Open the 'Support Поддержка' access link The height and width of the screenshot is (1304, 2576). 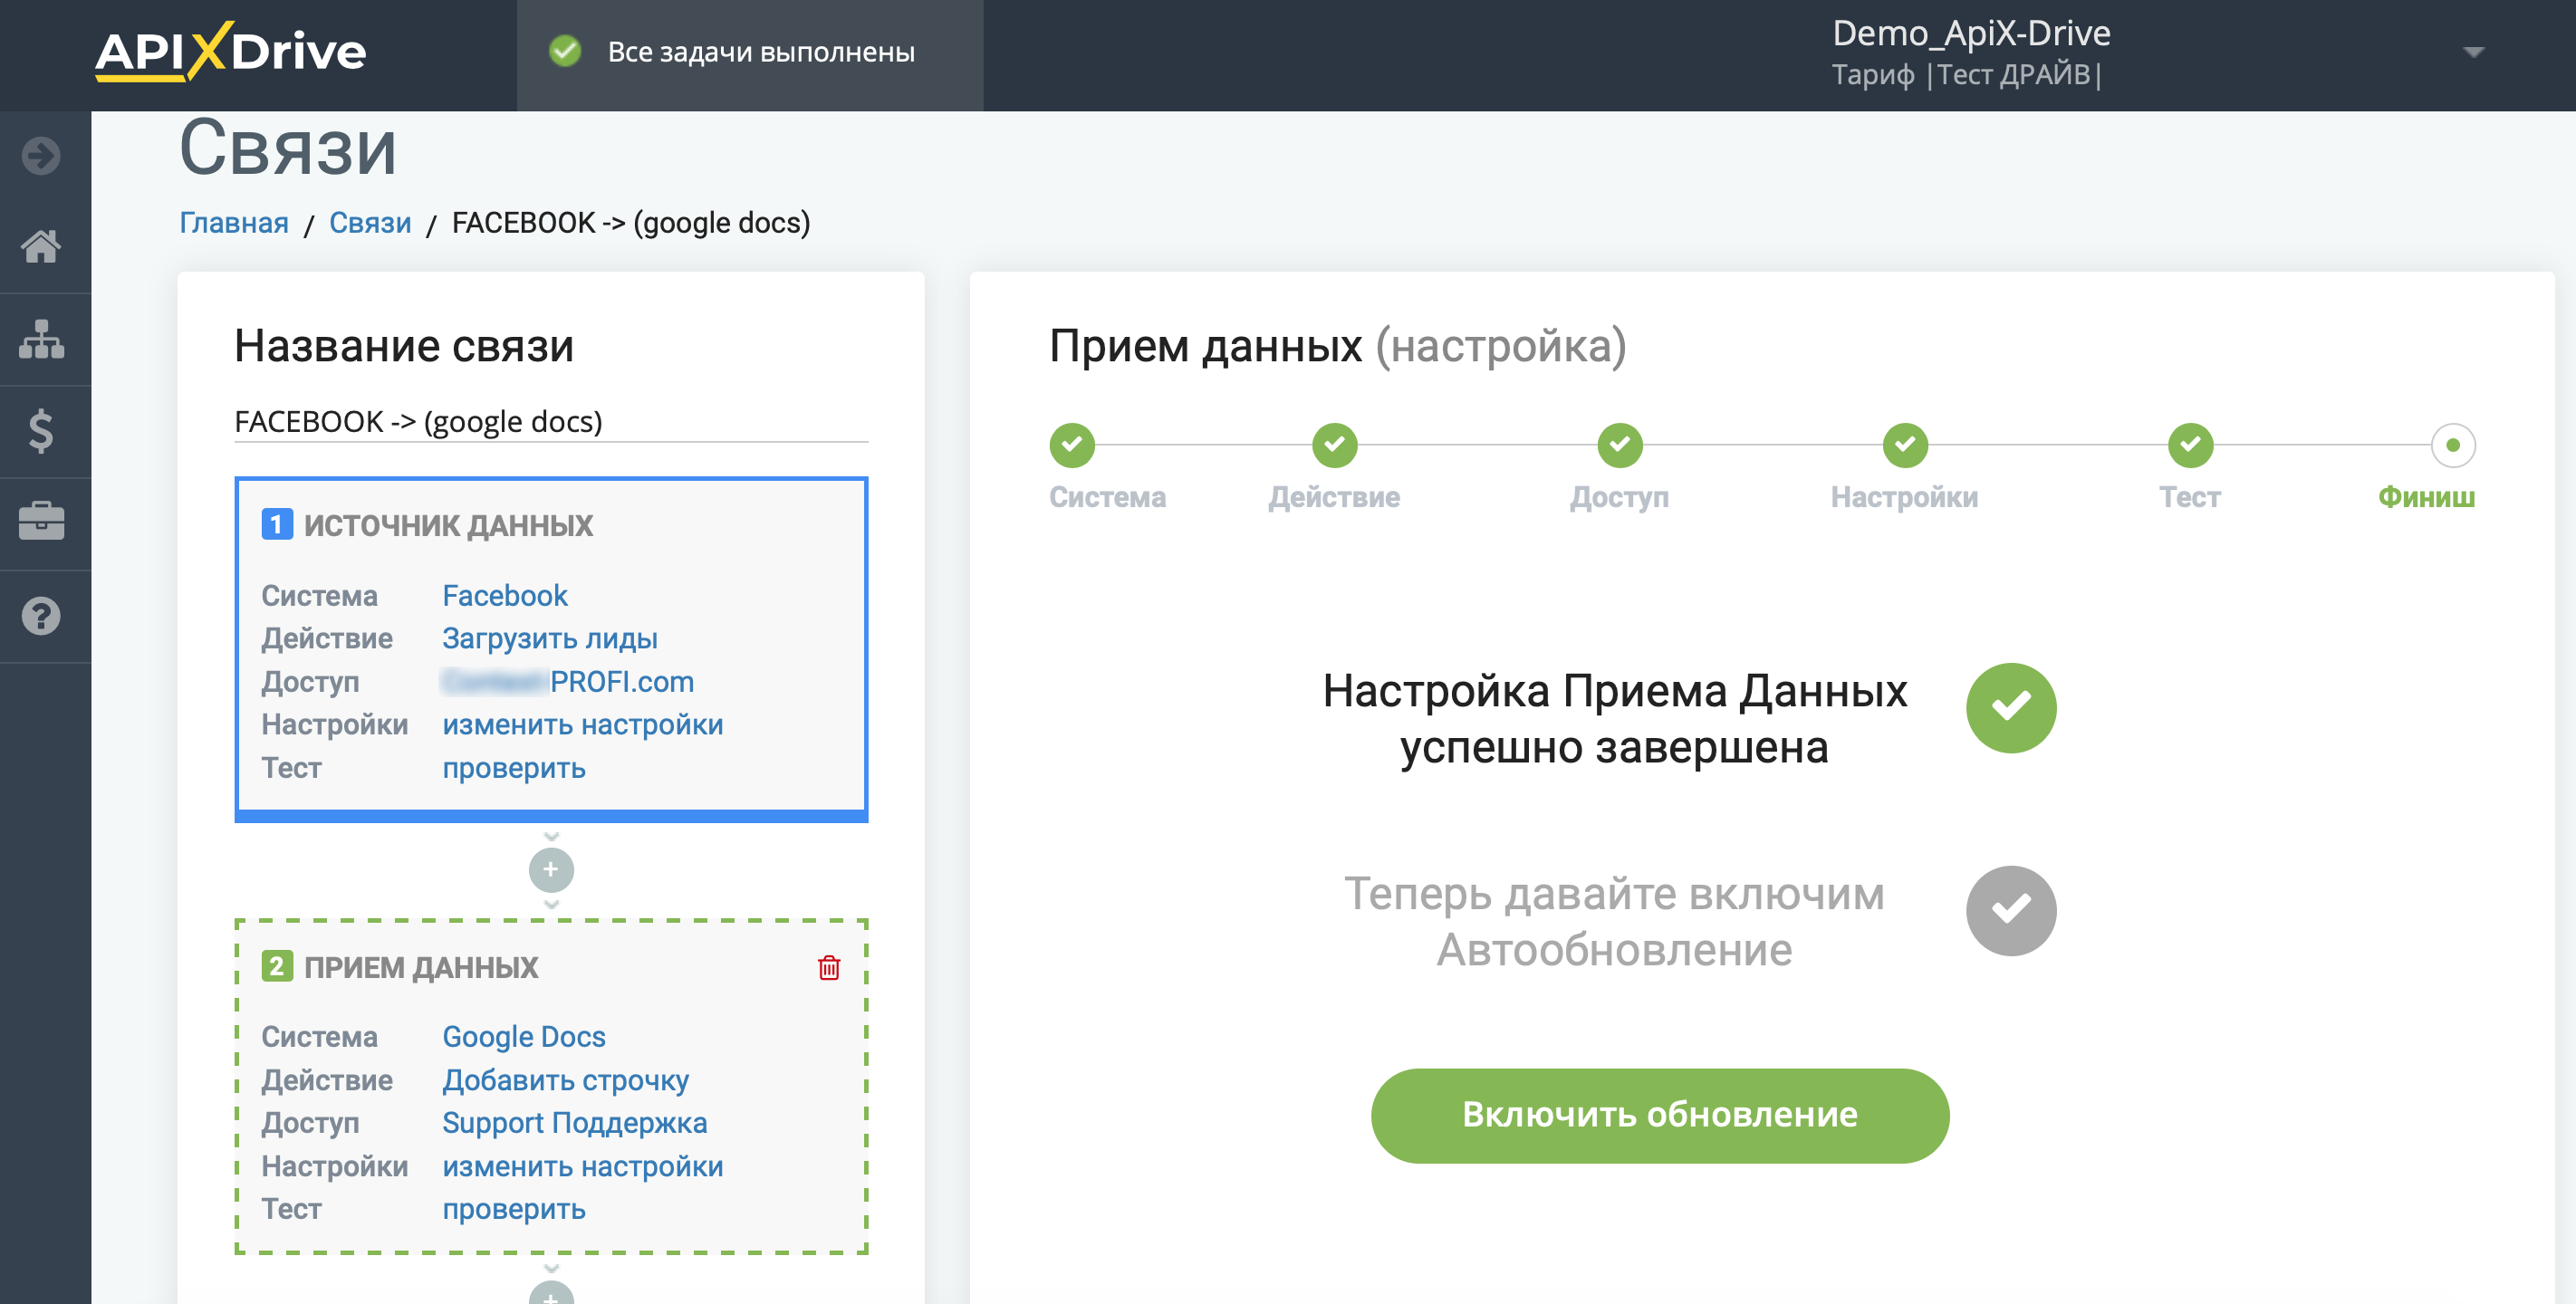point(575,1123)
